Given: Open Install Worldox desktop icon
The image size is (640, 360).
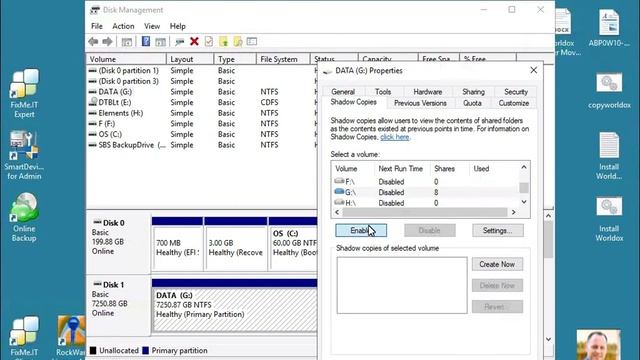Looking at the screenshot, I should click(609, 219).
